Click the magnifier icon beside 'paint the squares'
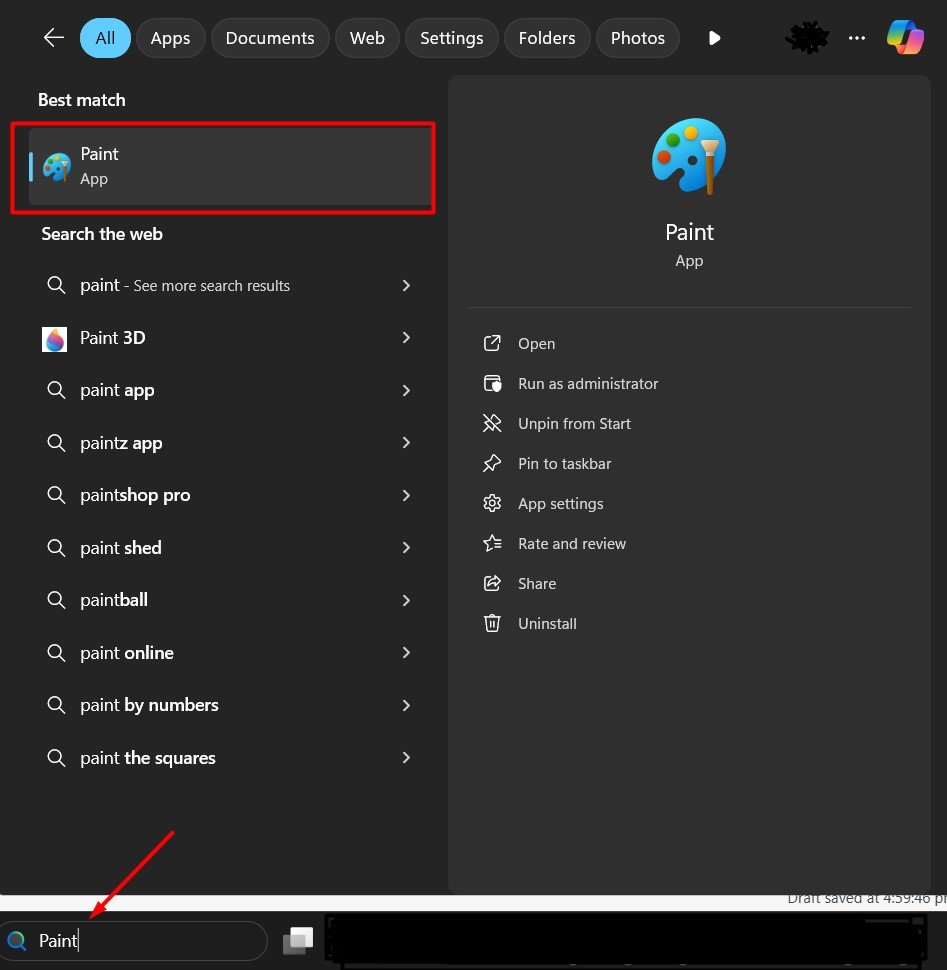The height and width of the screenshot is (970, 947). (56, 757)
